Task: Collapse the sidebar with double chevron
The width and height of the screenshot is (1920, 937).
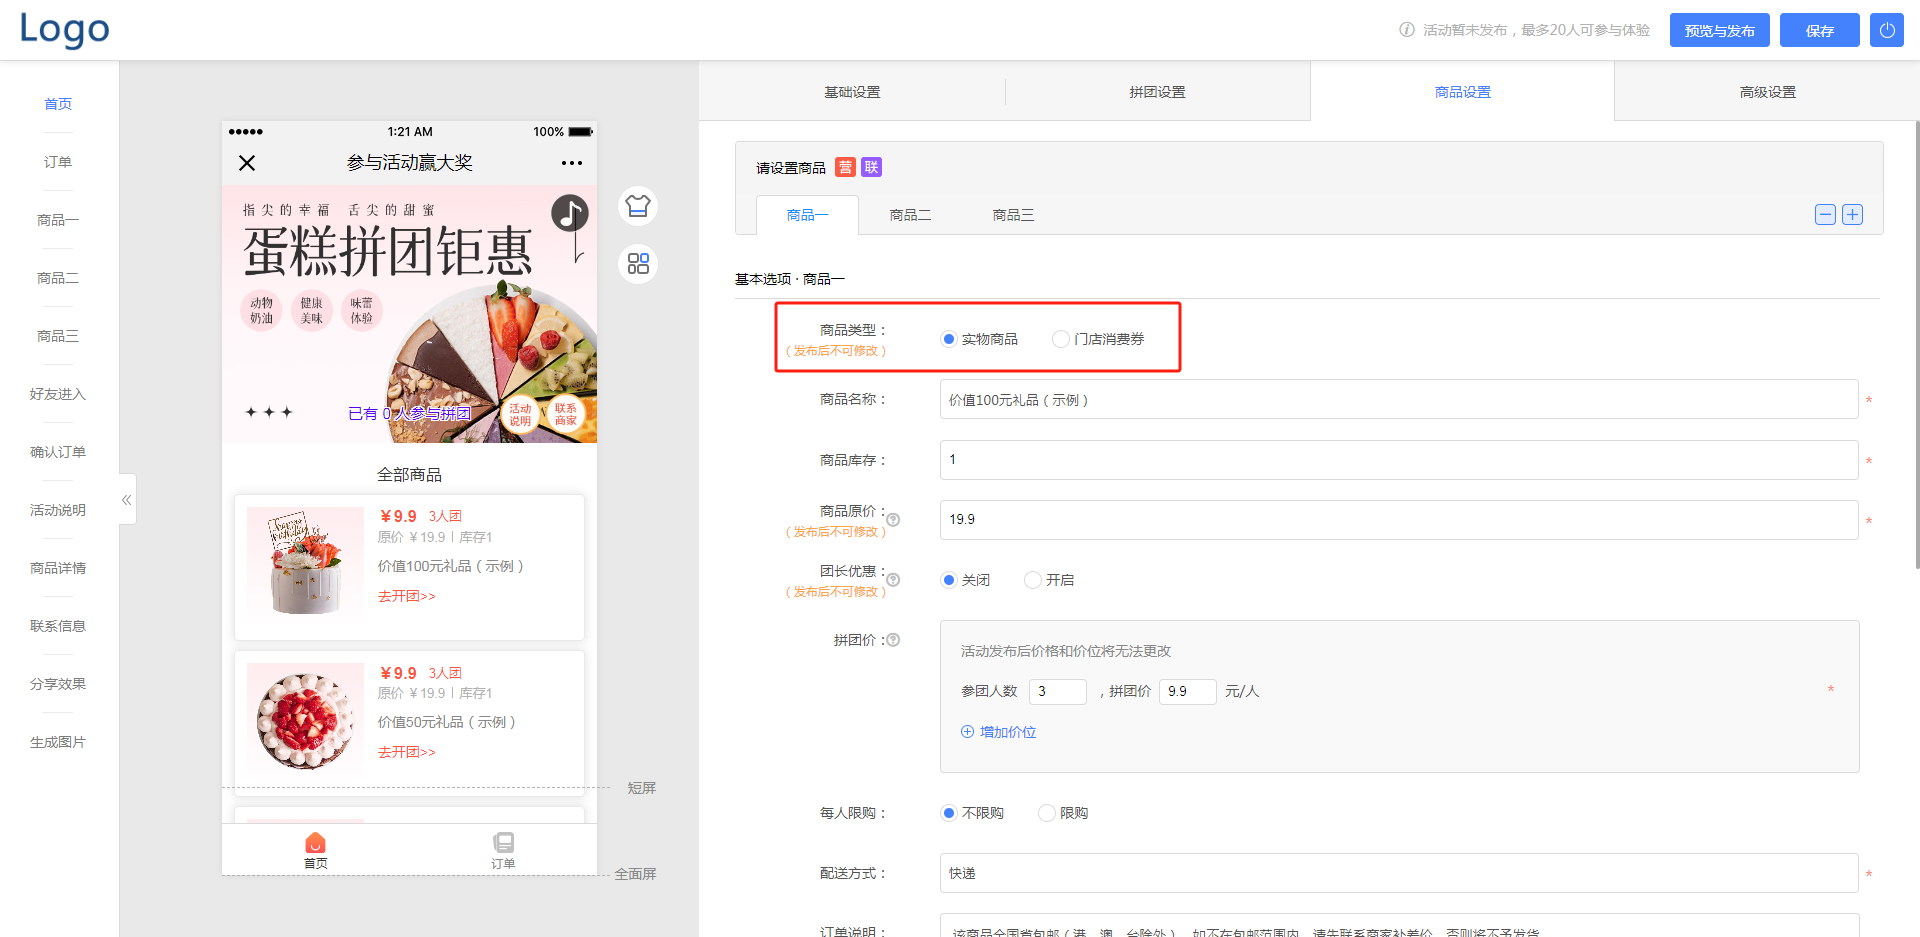Action: point(127,499)
